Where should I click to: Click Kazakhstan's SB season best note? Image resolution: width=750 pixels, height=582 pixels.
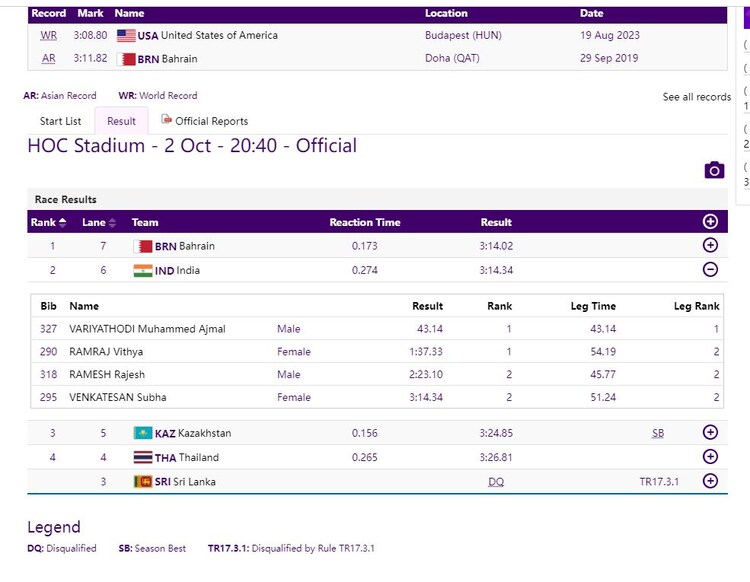[x=657, y=433]
